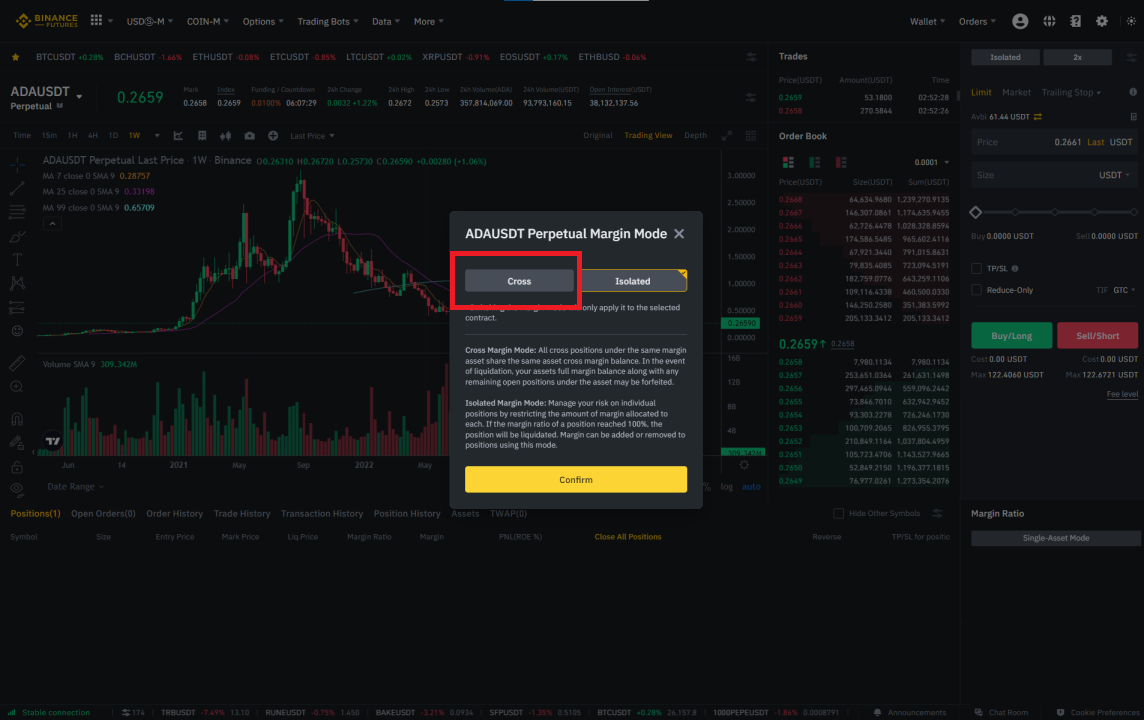
Task: Open the Last Price dropdown
Action: pos(312,136)
